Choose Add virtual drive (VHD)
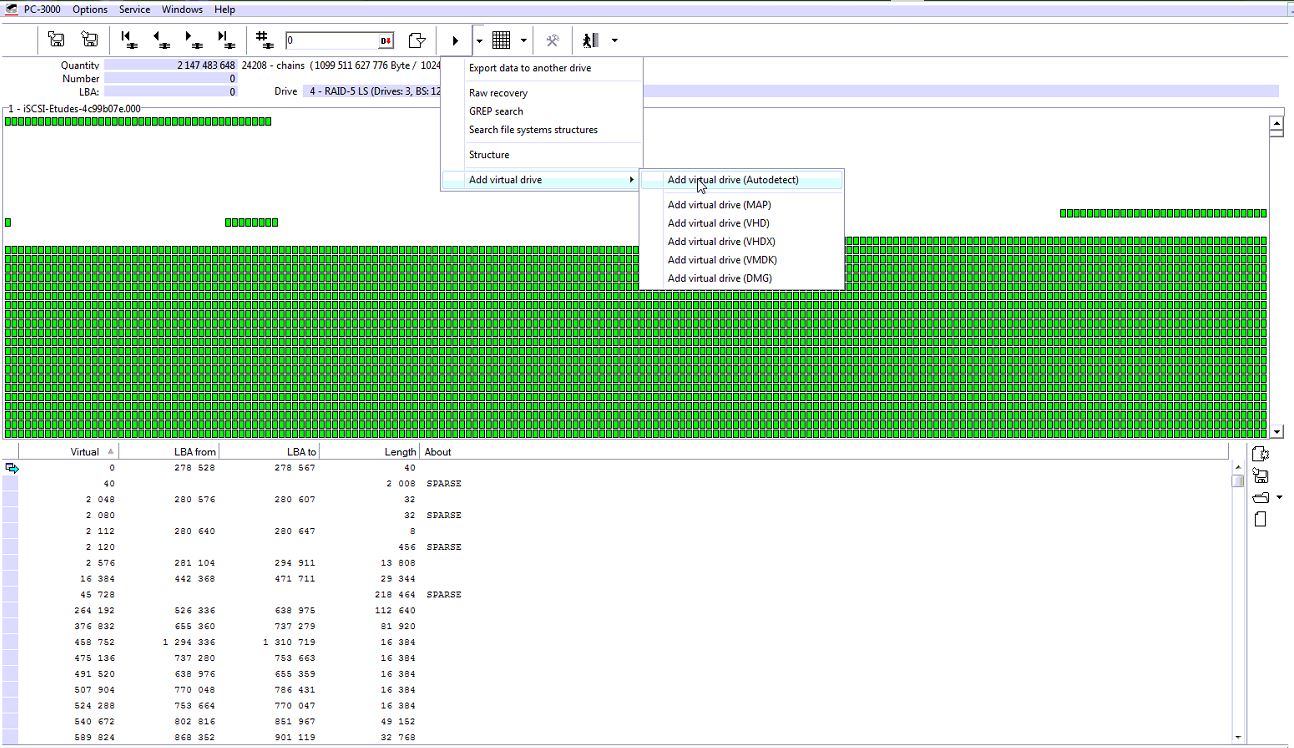The height and width of the screenshot is (748, 1294). pos(741,223)
